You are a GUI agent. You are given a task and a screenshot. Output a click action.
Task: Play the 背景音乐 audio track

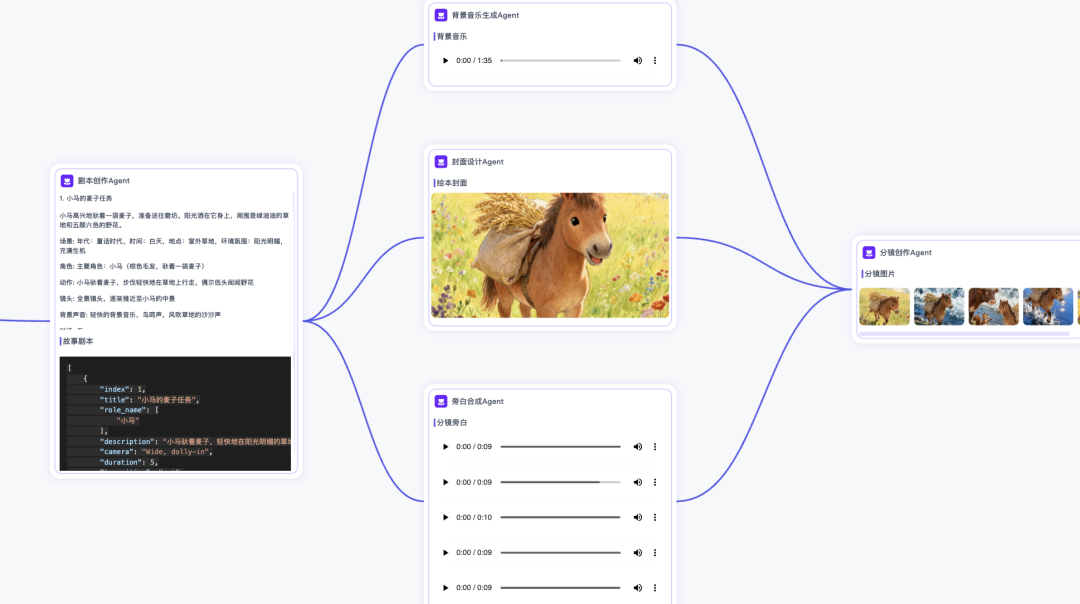tap(446, 61)
